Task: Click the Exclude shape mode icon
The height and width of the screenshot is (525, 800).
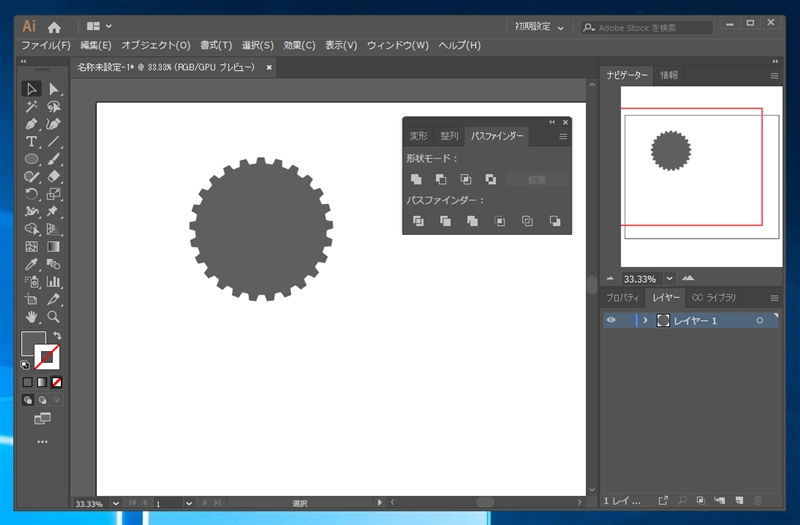Action: (490, 179)
